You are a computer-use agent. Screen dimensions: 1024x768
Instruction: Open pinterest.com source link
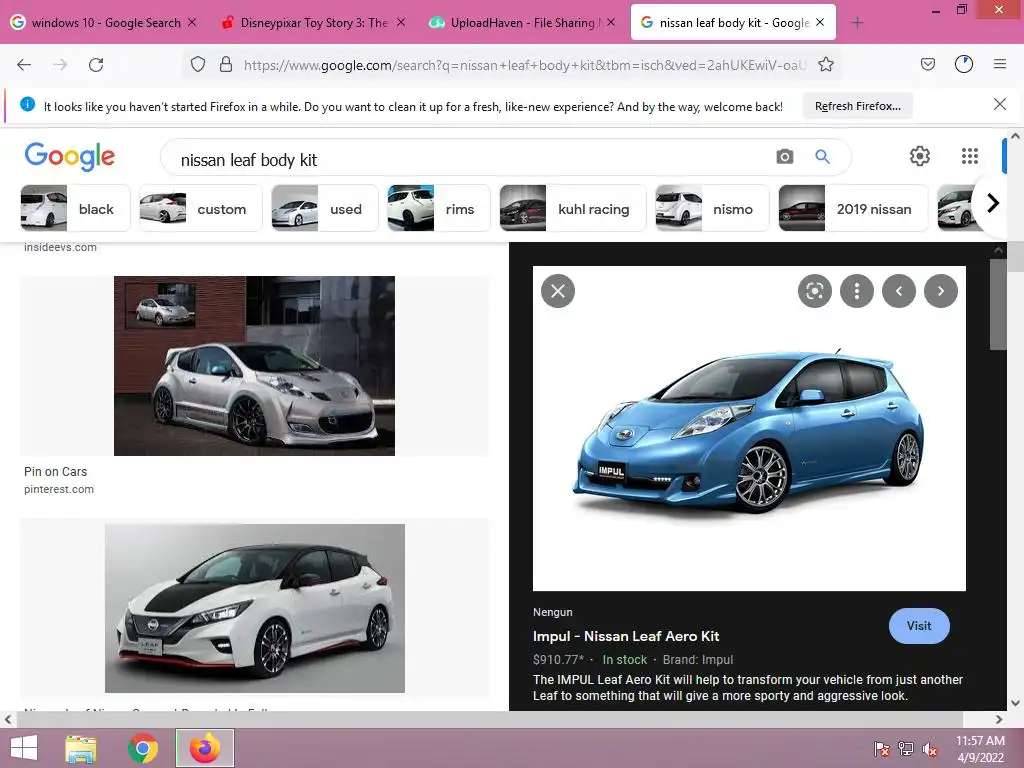(x=59, y=489)
